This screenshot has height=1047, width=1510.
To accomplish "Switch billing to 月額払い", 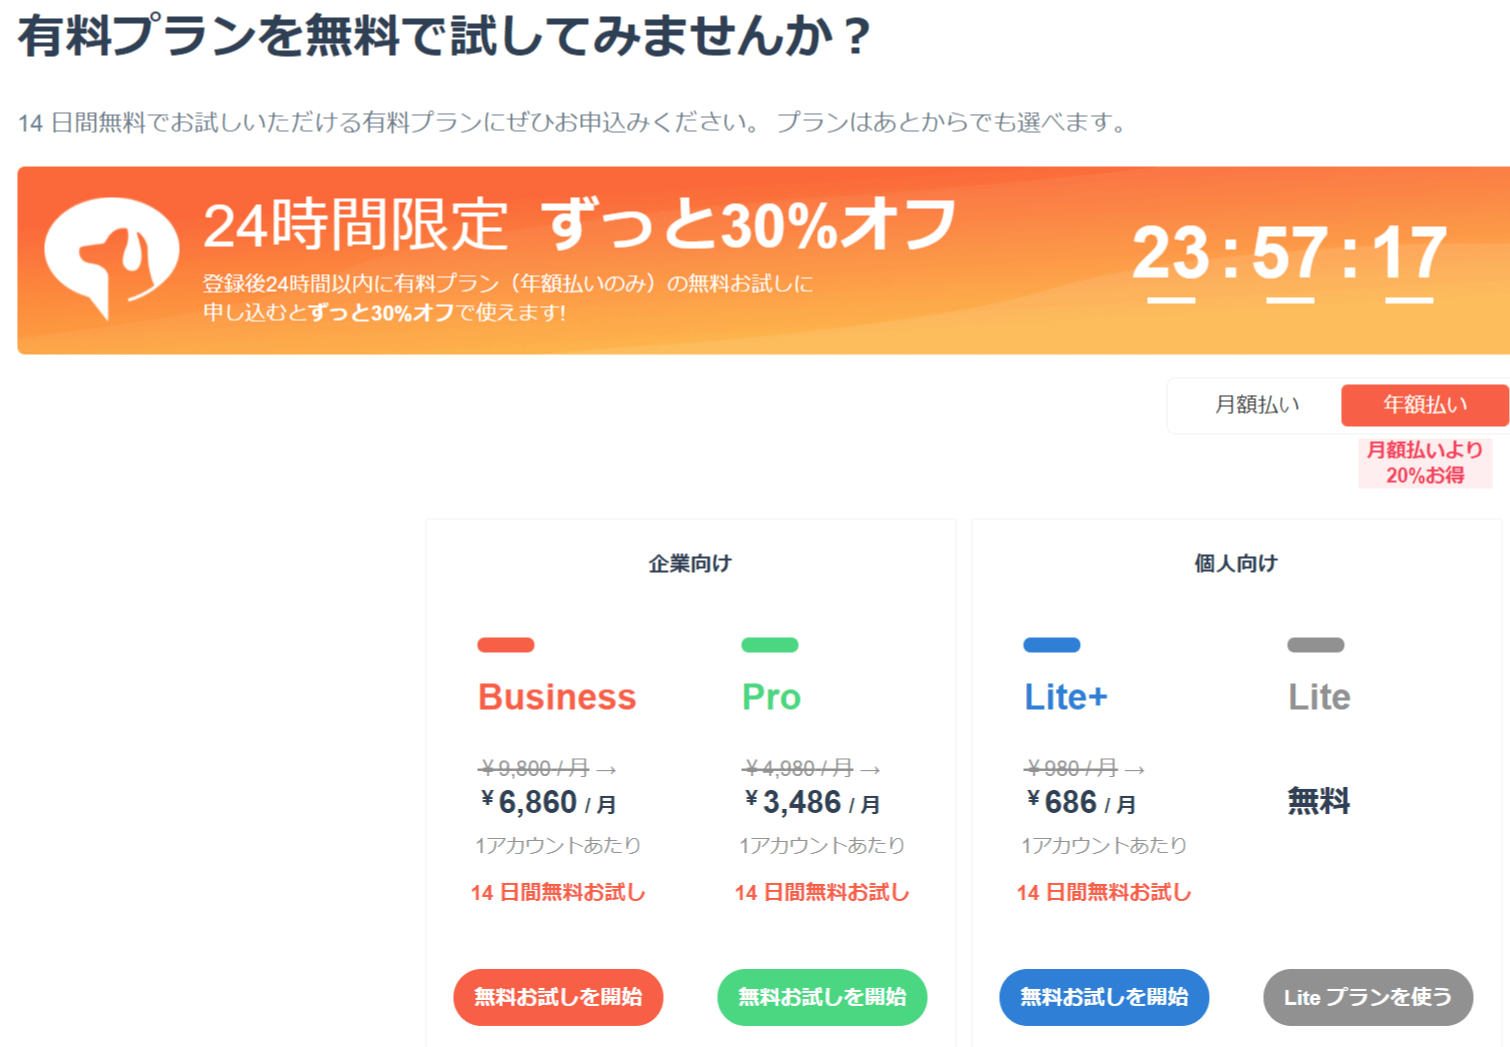I will point(1257,405).
